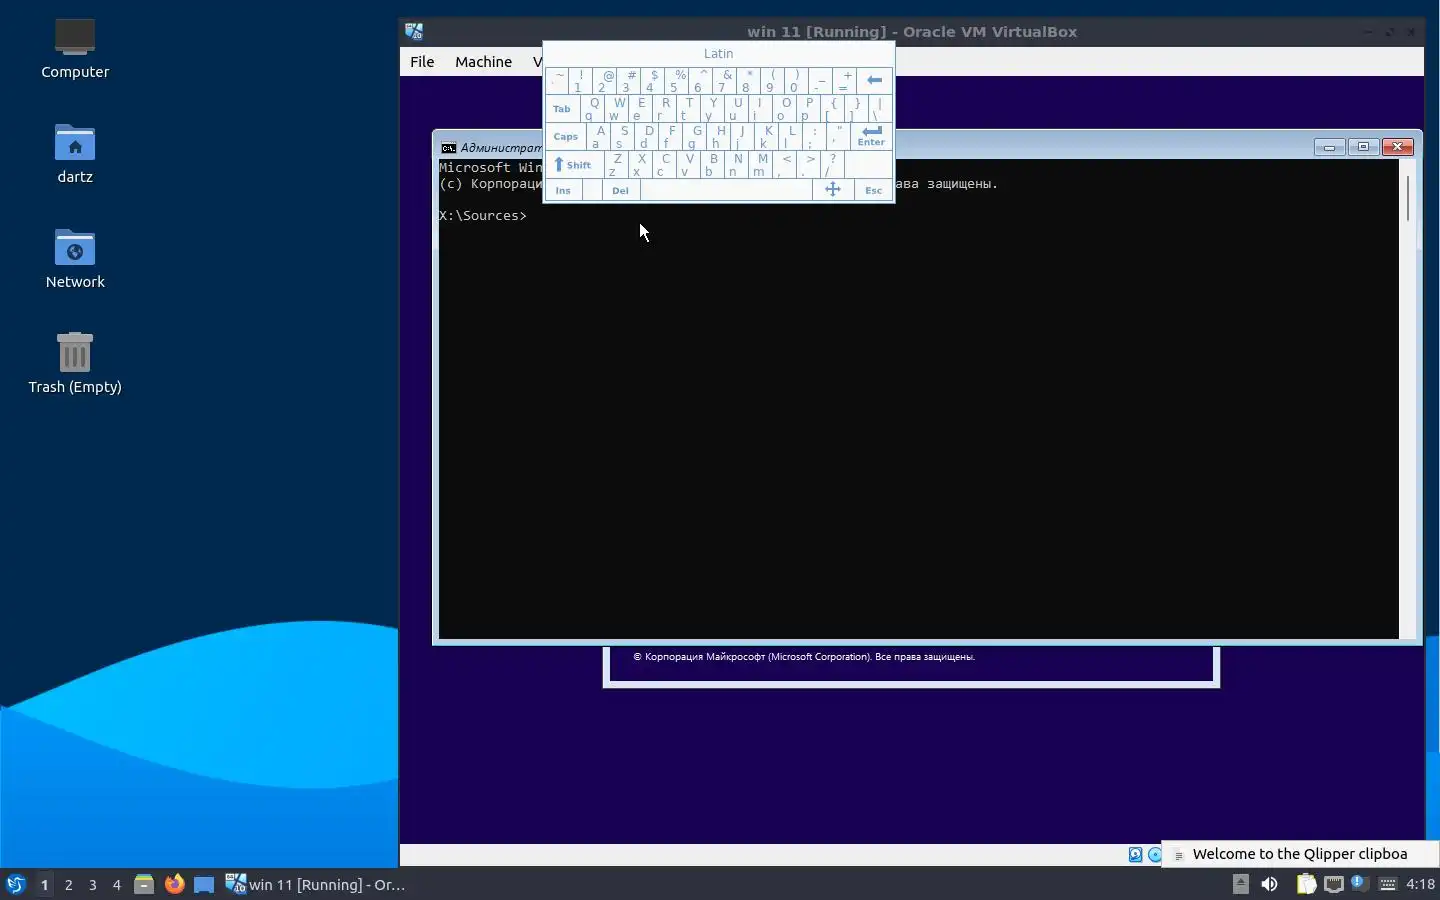
Task: Toggle the on-screen keyboard tray icon
Action: (1387, 884)
